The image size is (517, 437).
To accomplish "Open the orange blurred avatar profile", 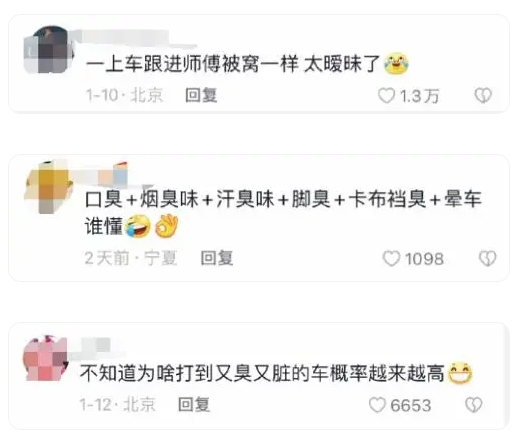I will tap(49, 187).
